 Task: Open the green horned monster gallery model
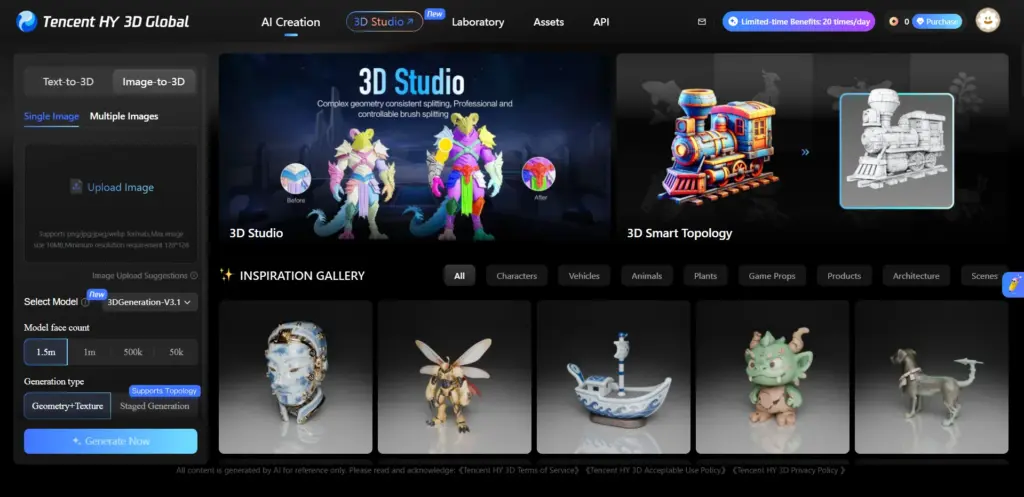tap(773, 377)
